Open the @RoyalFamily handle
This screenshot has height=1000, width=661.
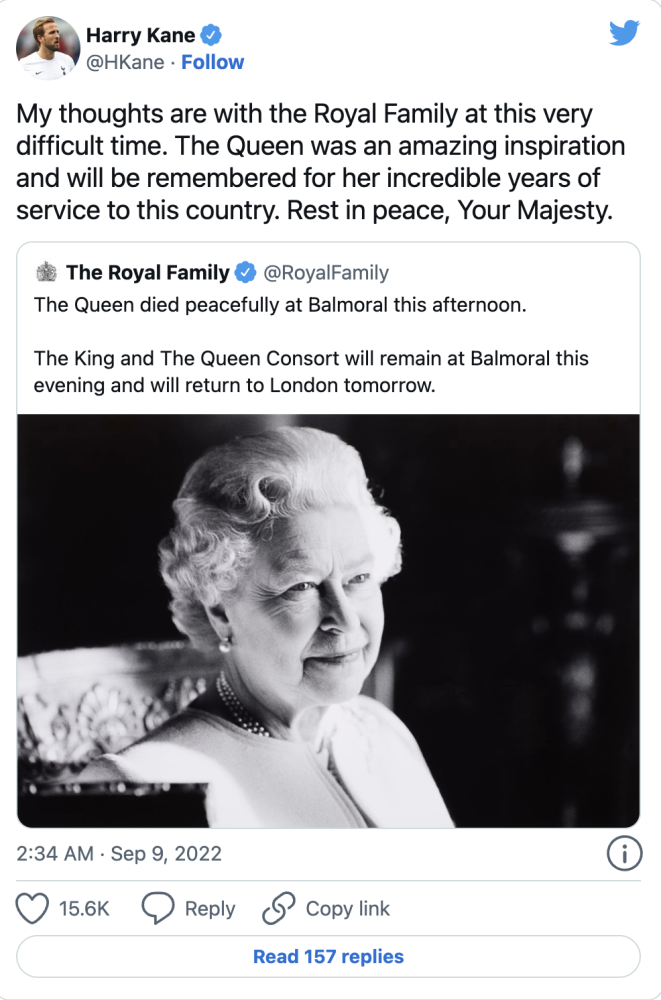326,272
